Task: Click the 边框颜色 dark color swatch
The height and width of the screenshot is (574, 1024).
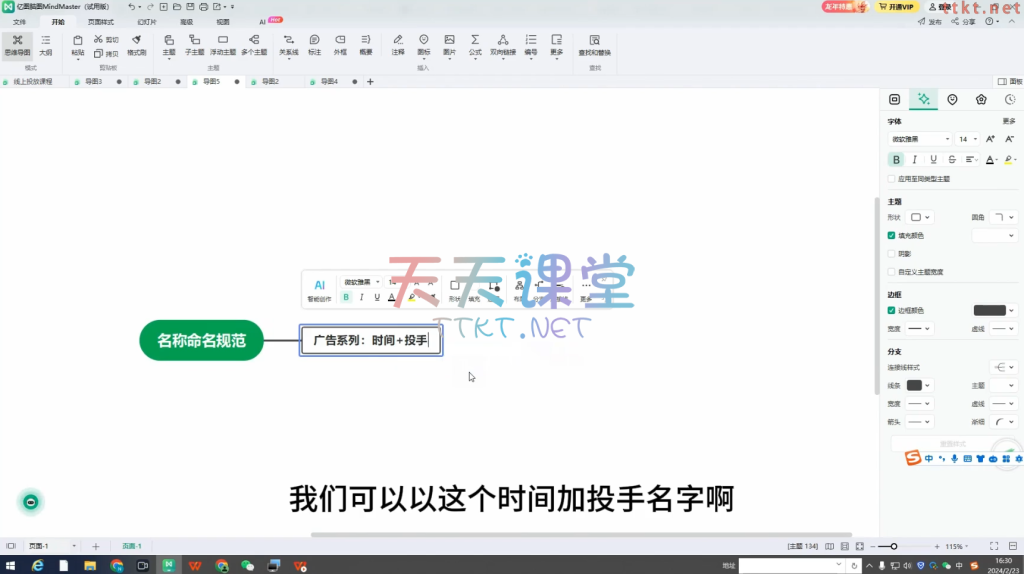Action: pos(989,310)
